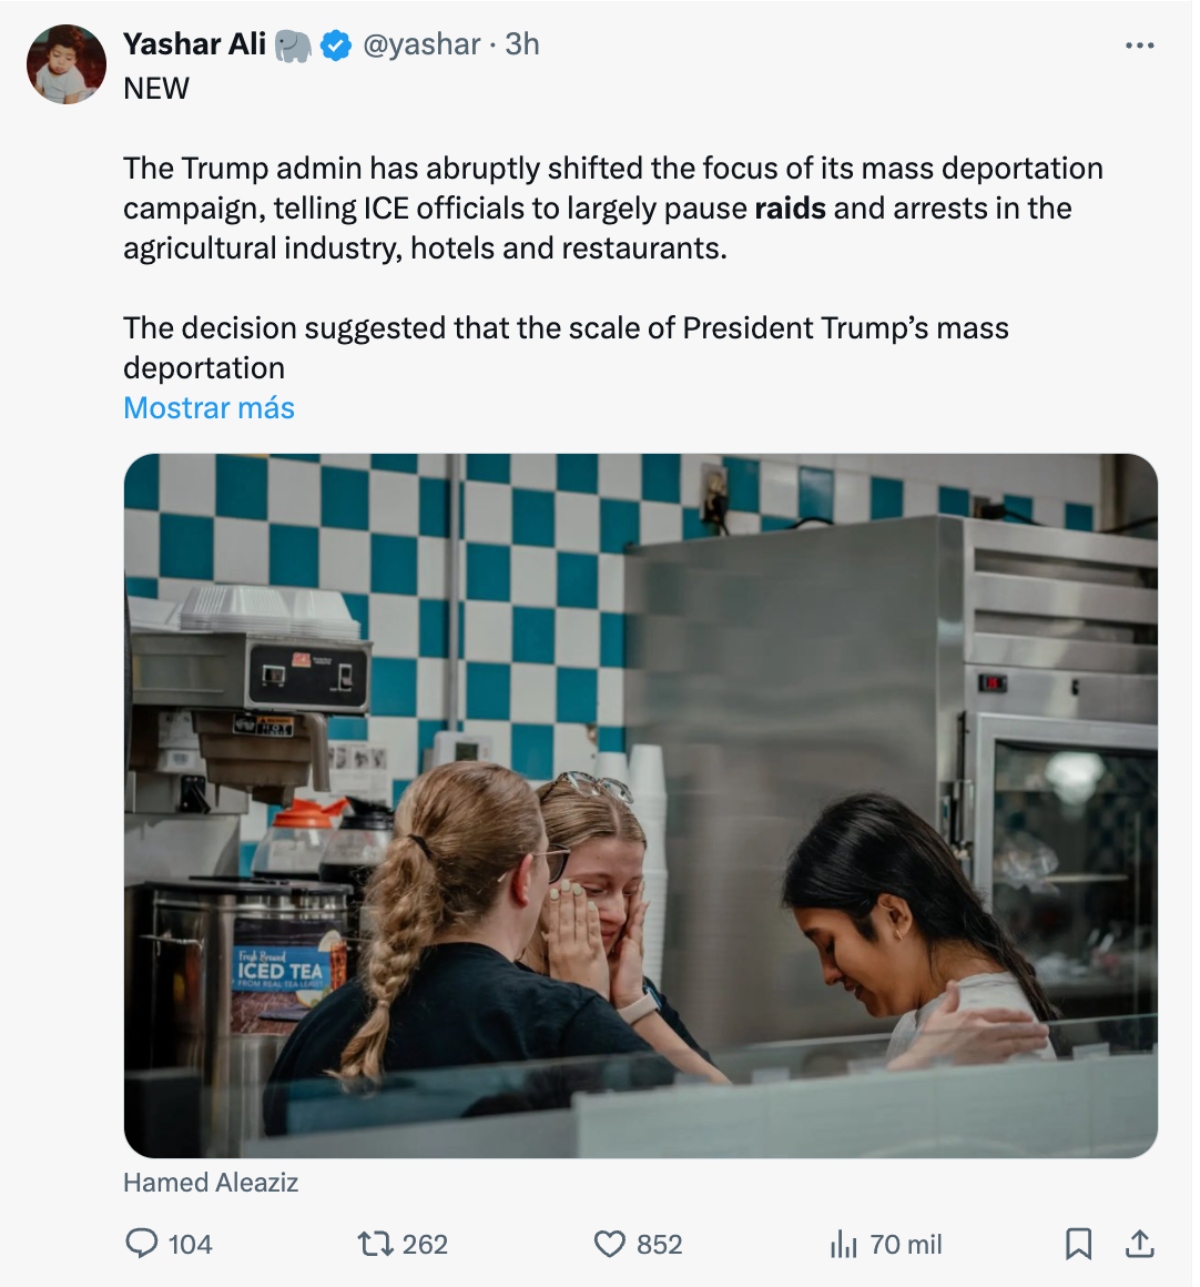Click the bolded word raids
The image size is (1200, 1287).
[x=790, y=208]
